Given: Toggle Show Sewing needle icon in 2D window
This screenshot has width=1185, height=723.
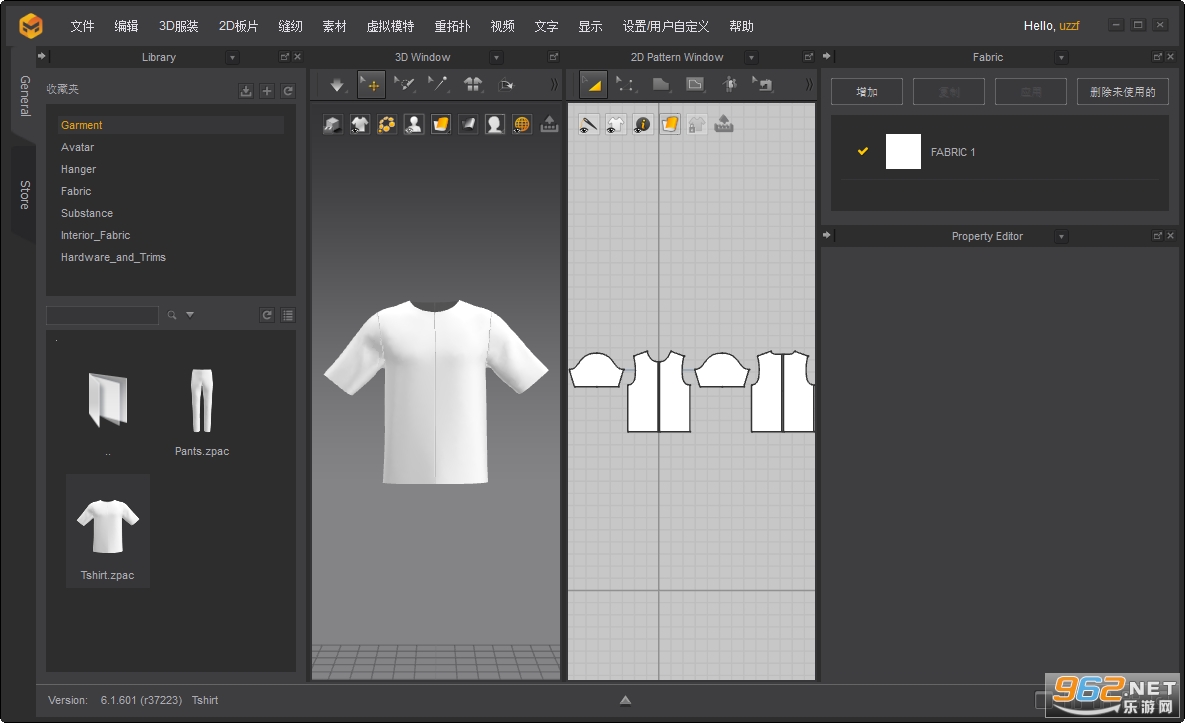Looking at the screenshot, I should tap(589, 124).
